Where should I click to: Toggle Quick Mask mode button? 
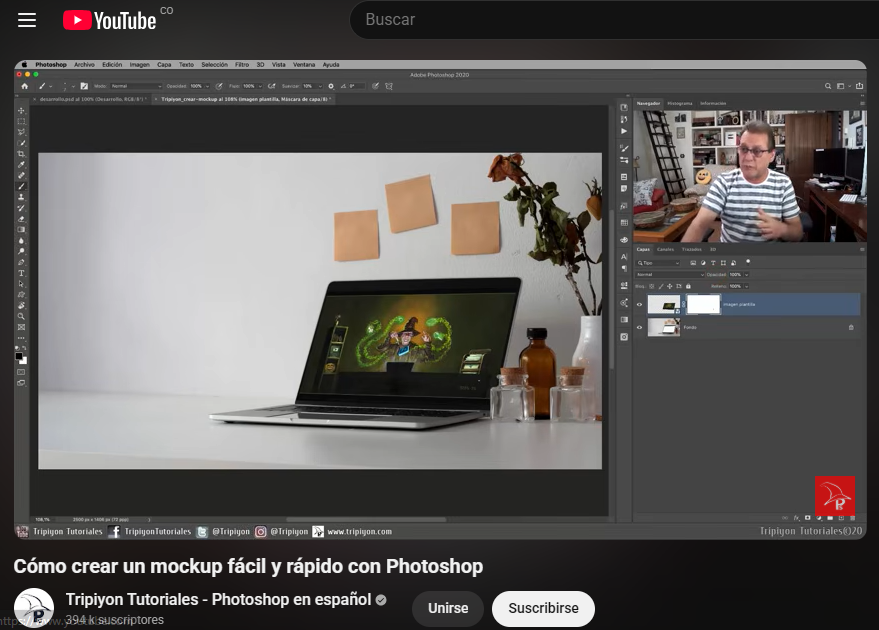[x=21, y=372]
